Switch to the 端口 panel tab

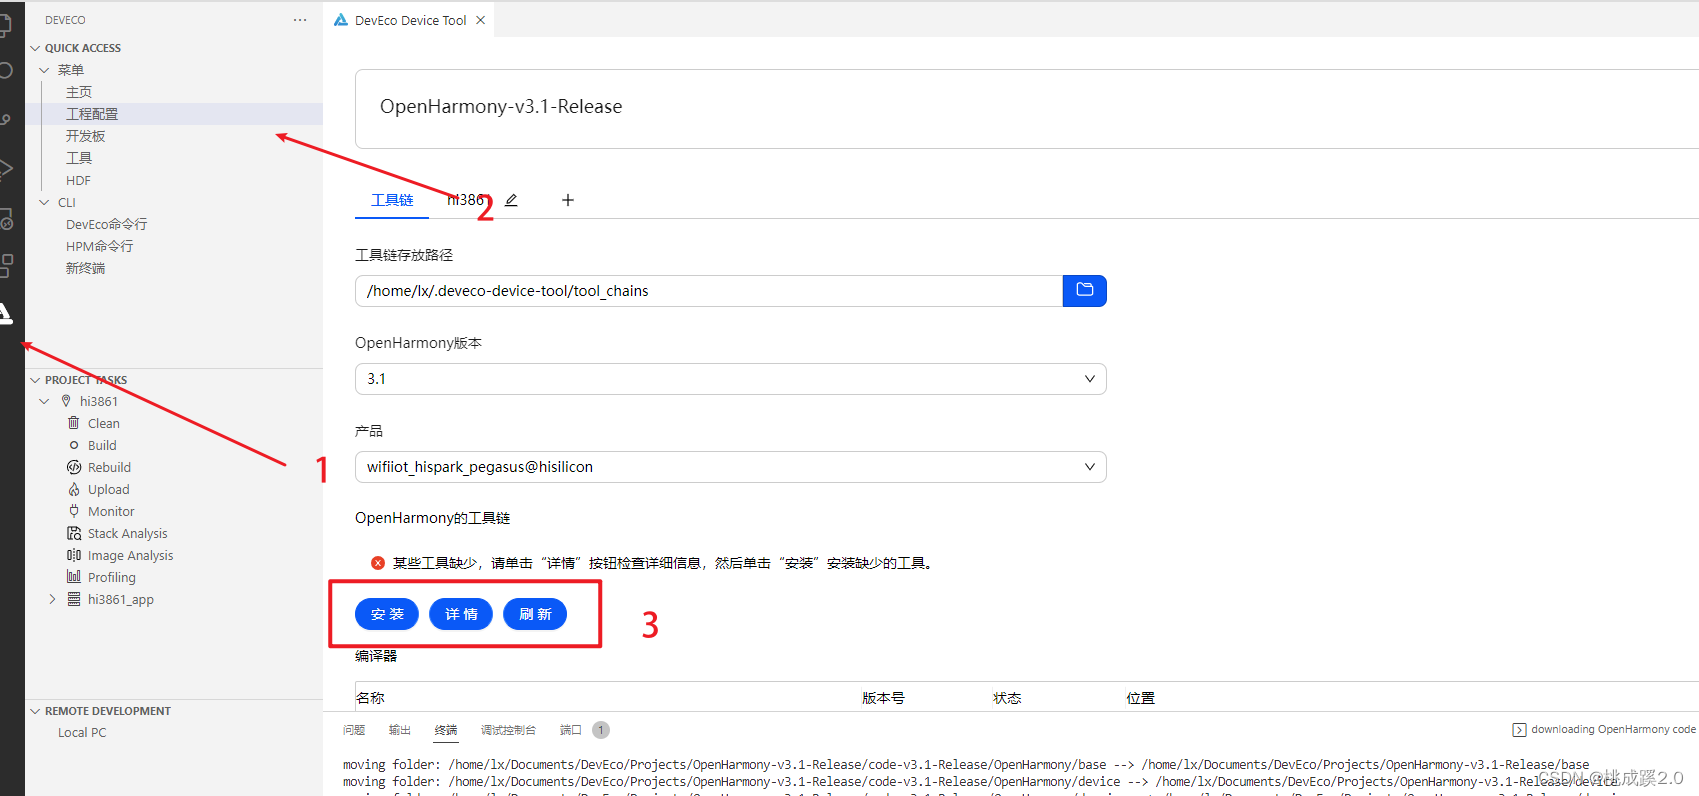[x=571, y=730]
